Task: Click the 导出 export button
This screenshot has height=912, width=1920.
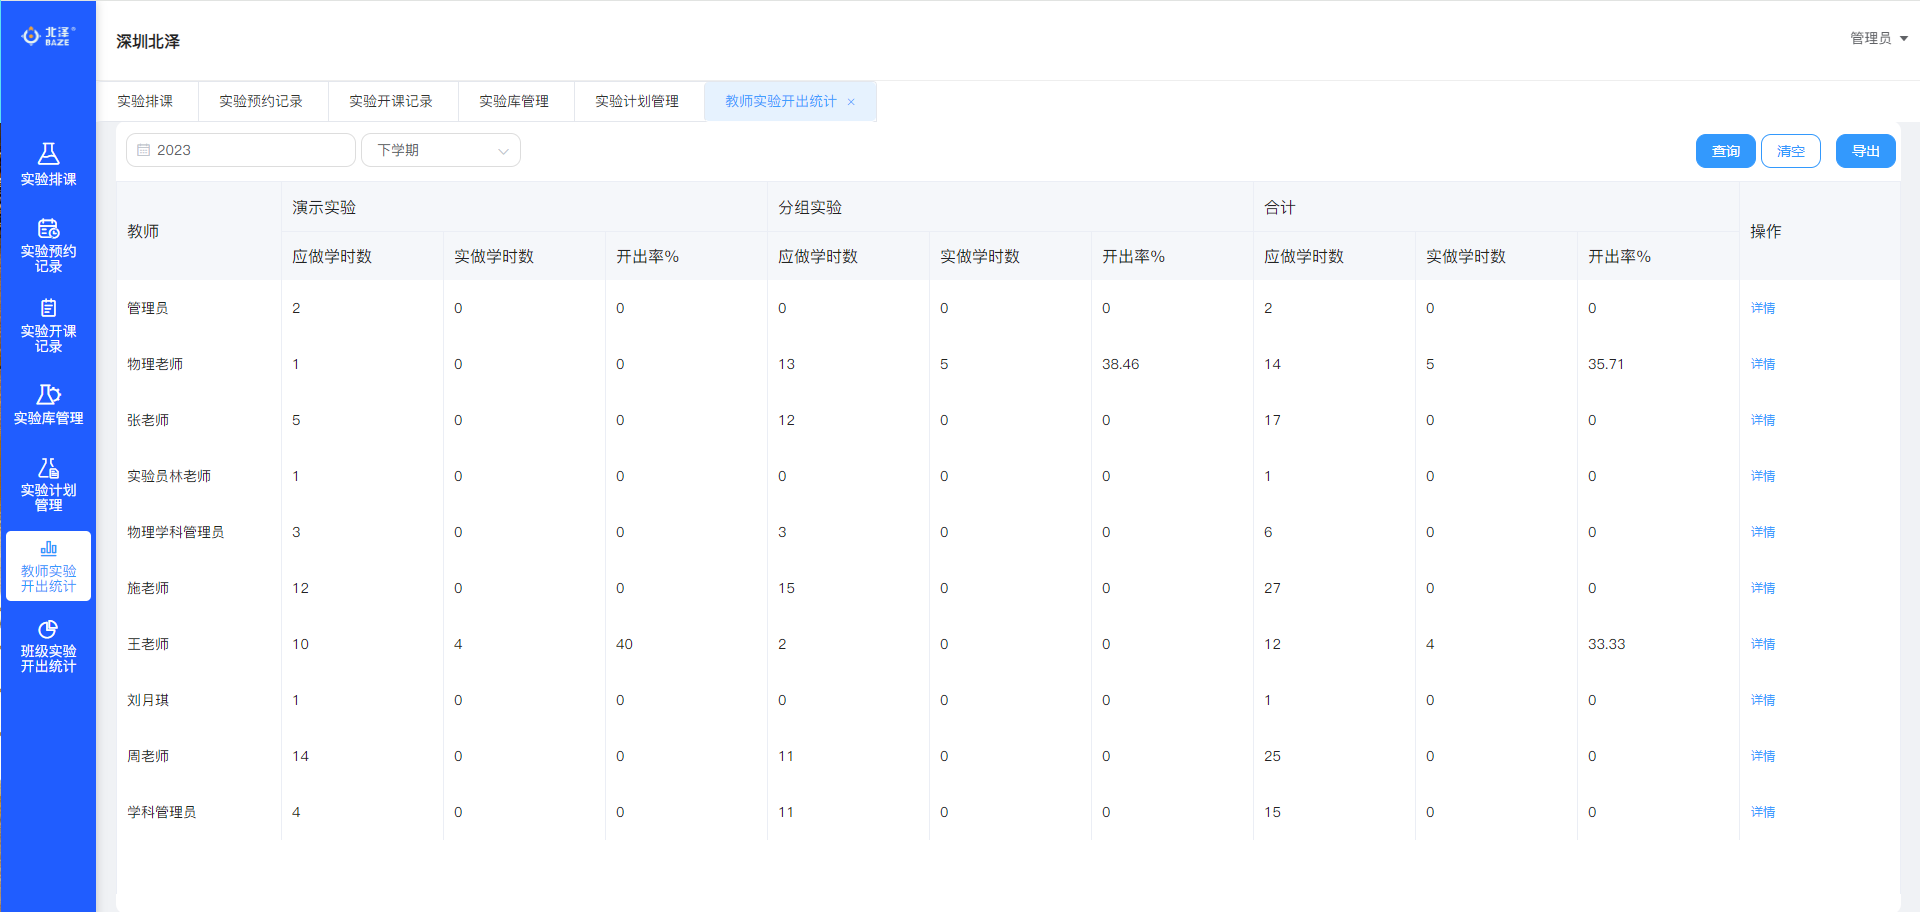Action: (x=1865, y=151)
